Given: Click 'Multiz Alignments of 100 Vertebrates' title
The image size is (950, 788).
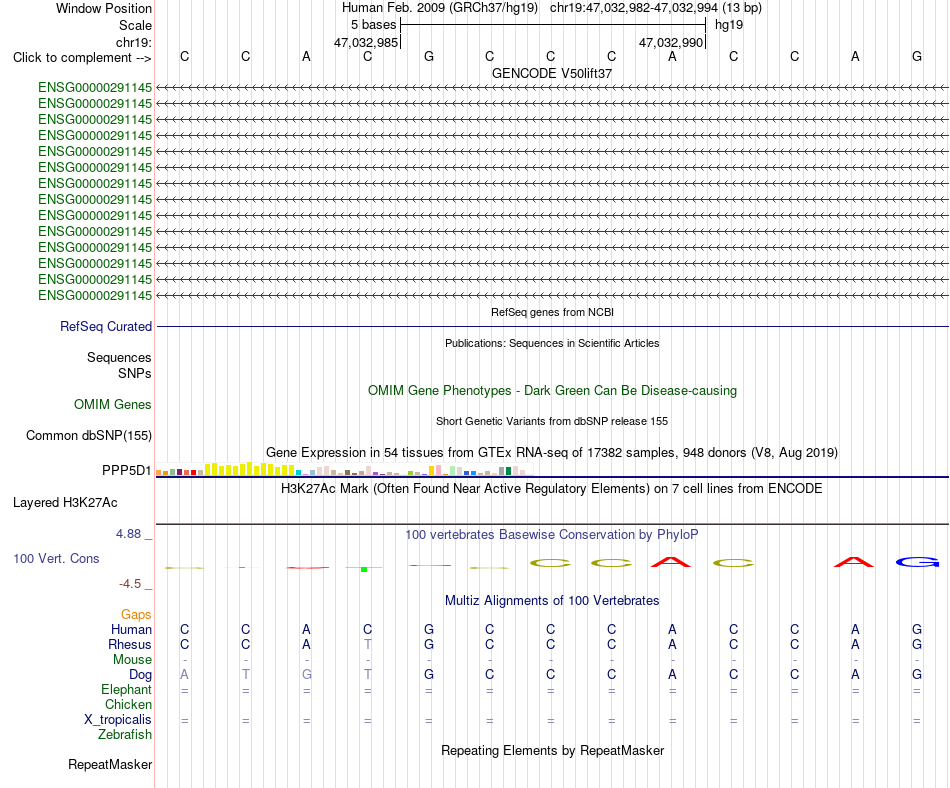Looking at the screenshot, I should tap(552, 600).
